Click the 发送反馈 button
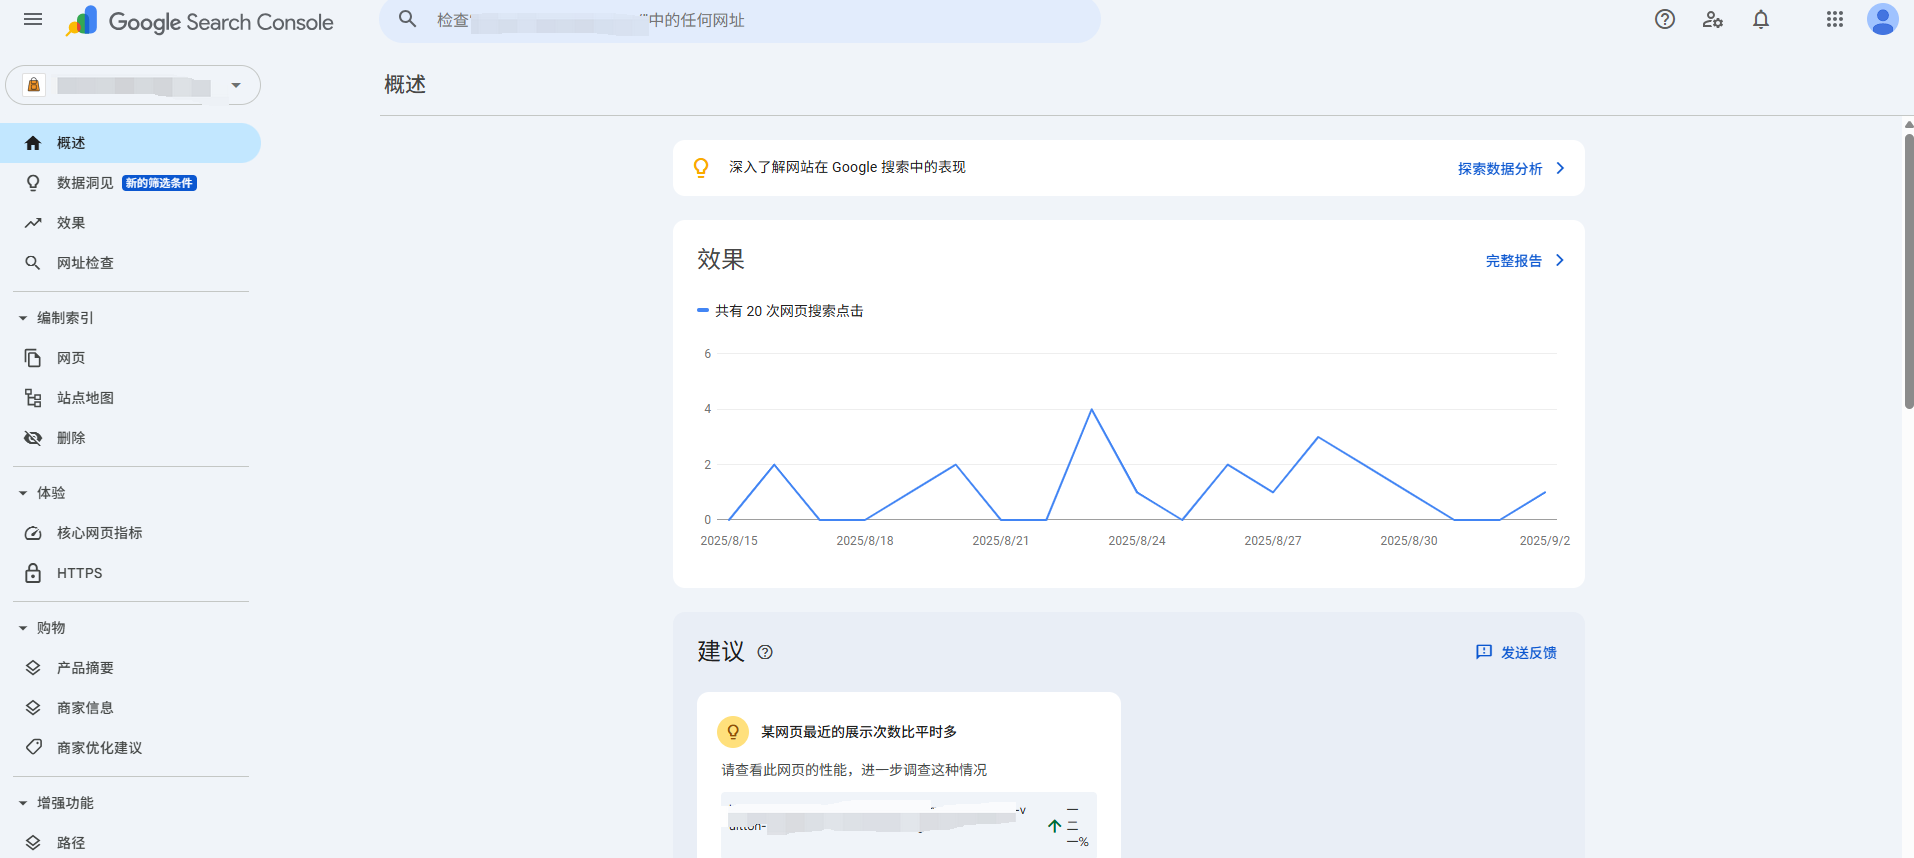 pyautogui.click(x=1516, y=652)
